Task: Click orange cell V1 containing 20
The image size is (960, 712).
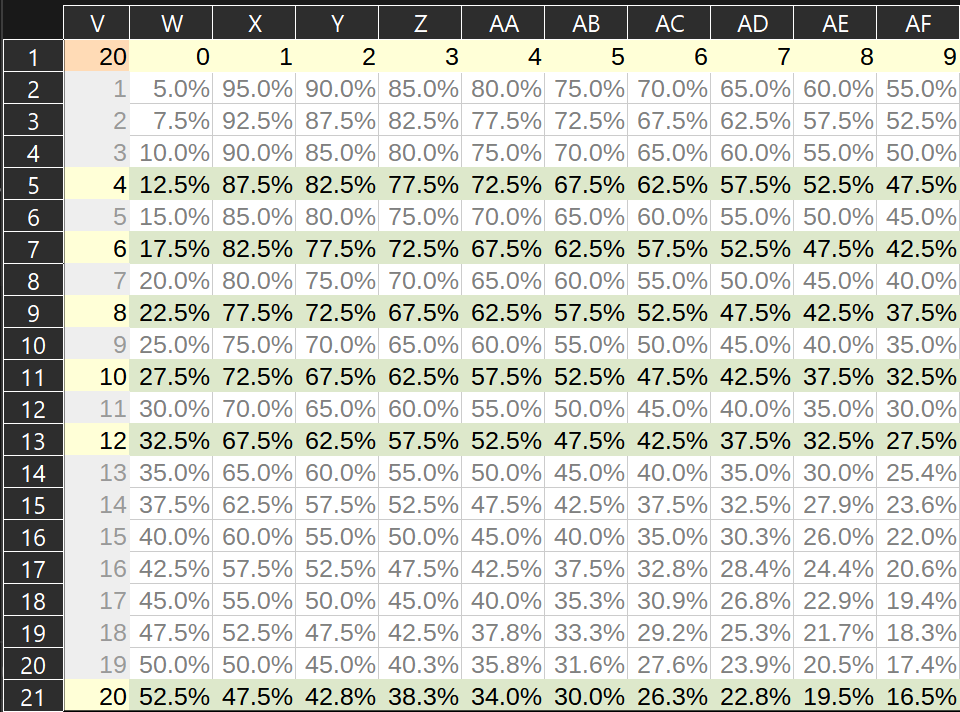Action: point(97,57)
